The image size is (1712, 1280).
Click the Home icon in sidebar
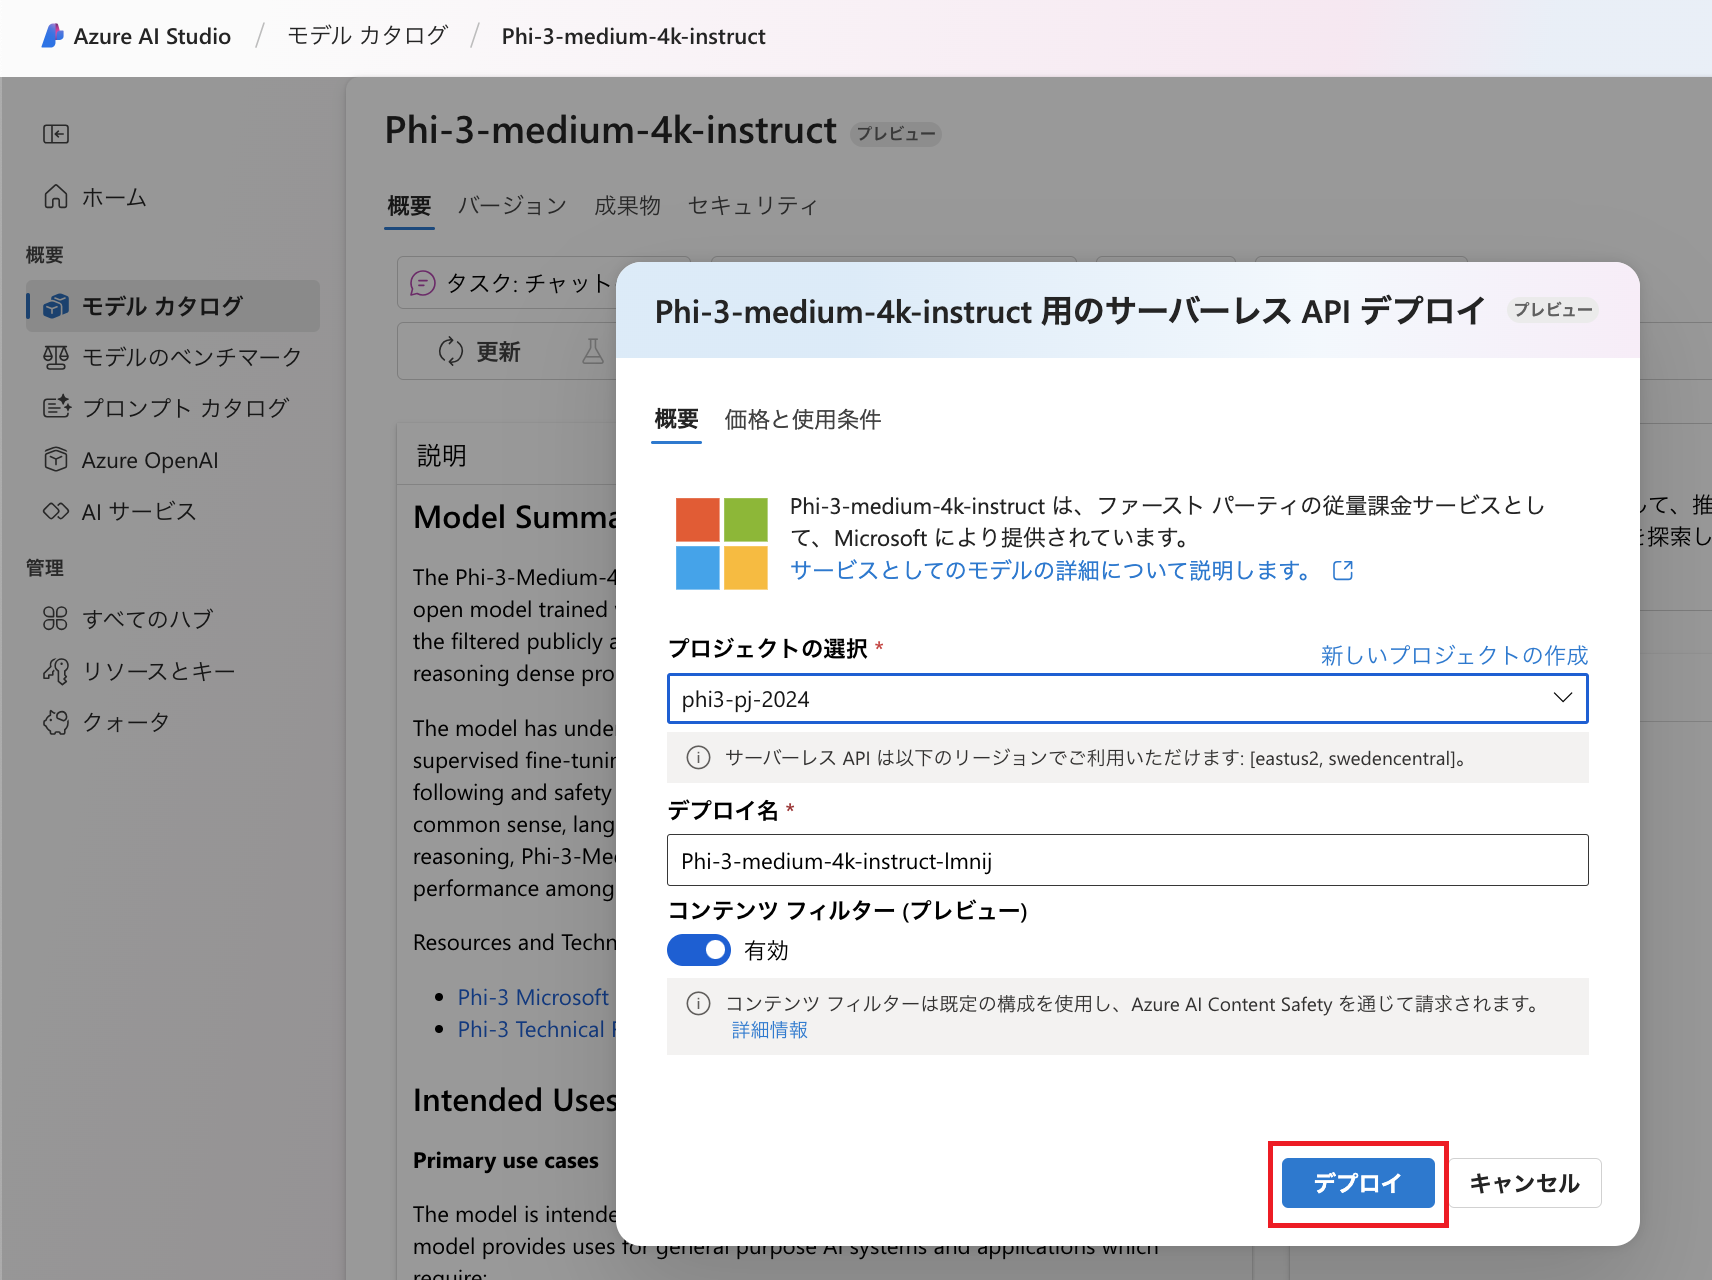[56, 197]
